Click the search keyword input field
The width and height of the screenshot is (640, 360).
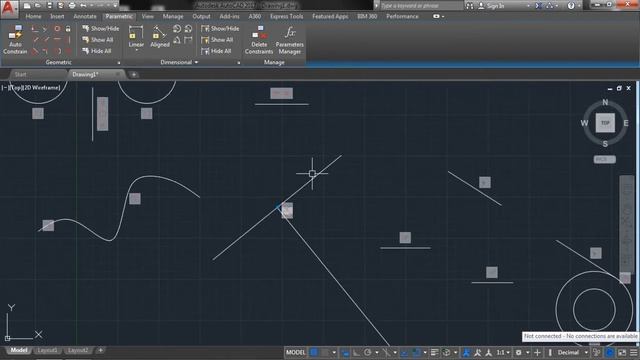click(x=421, y=6)
